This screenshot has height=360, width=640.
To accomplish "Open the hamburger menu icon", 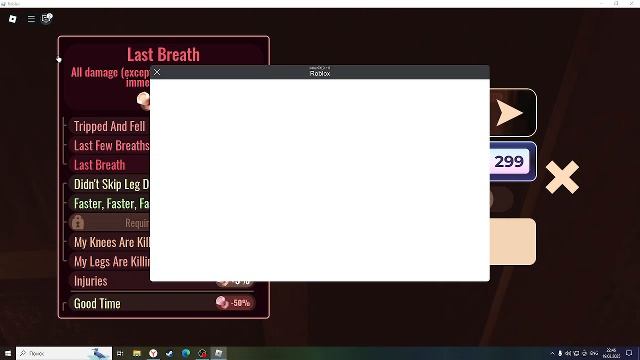I will pos(31,19).
